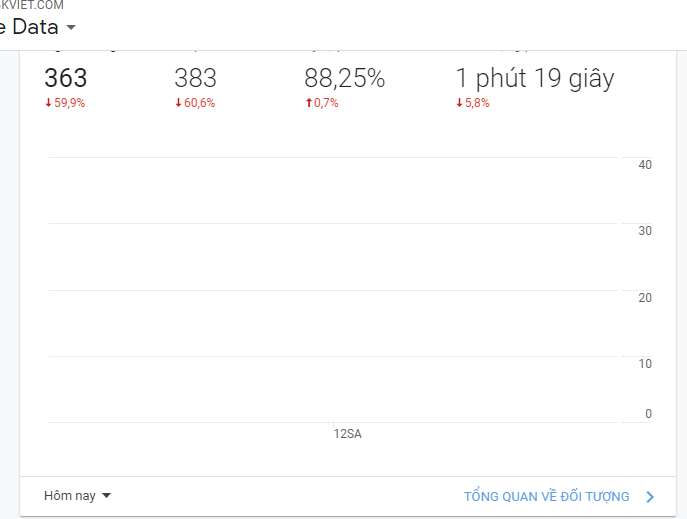Open the Hôm nay date range selector
The image size is (687, 519).
coord(77,496)
